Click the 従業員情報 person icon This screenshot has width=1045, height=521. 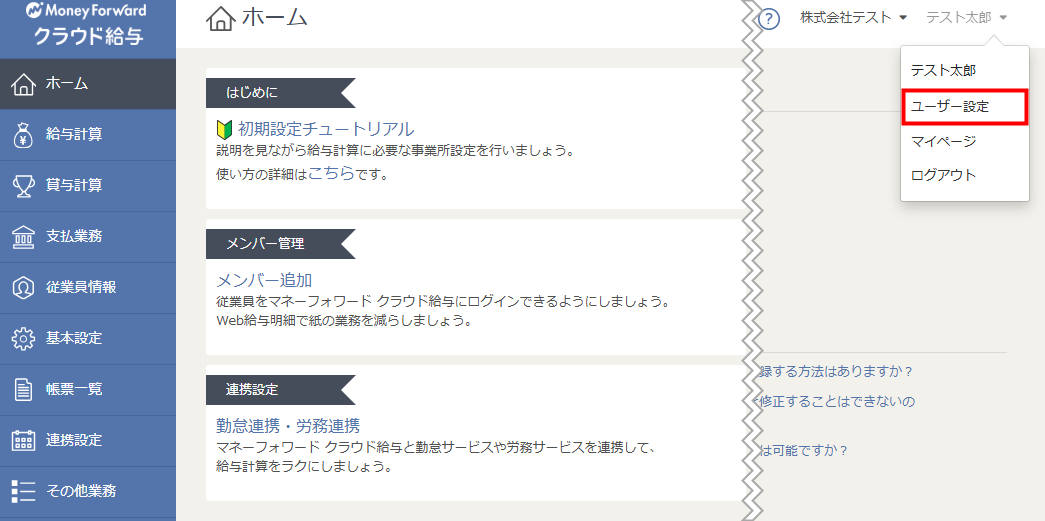[x=23, y=287]
